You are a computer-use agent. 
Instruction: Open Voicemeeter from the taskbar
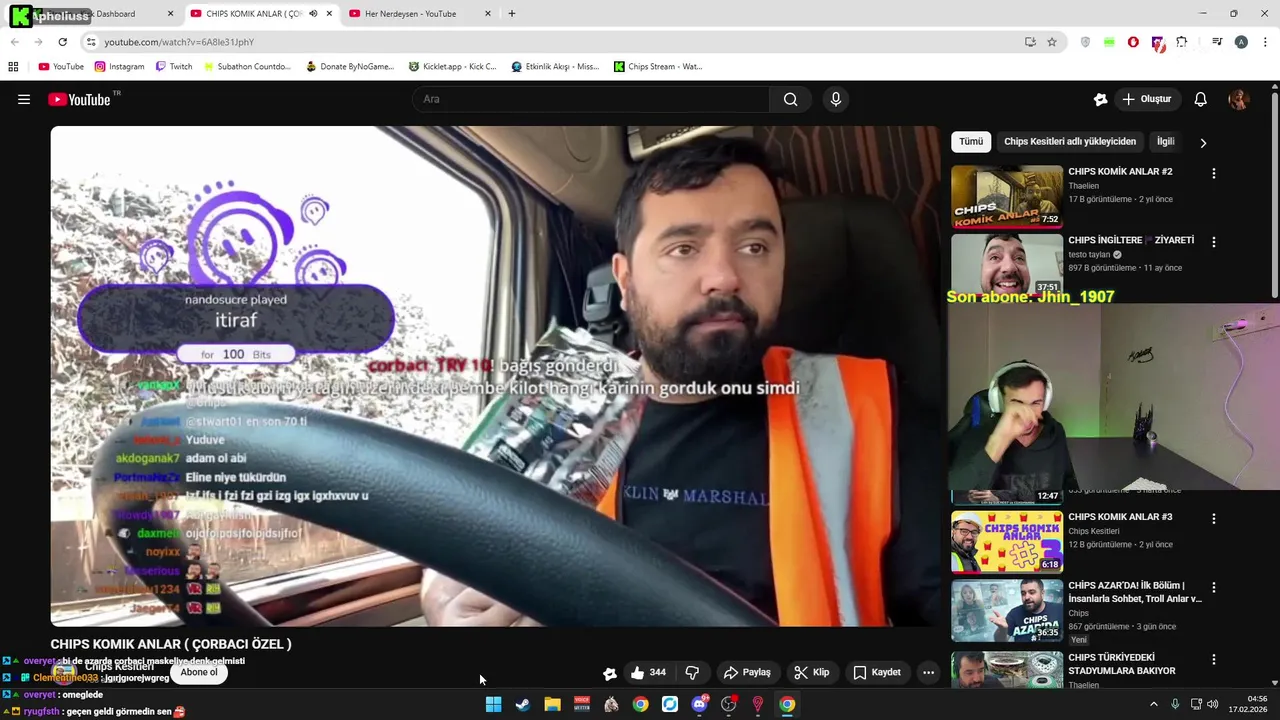[x=582, y=704]
